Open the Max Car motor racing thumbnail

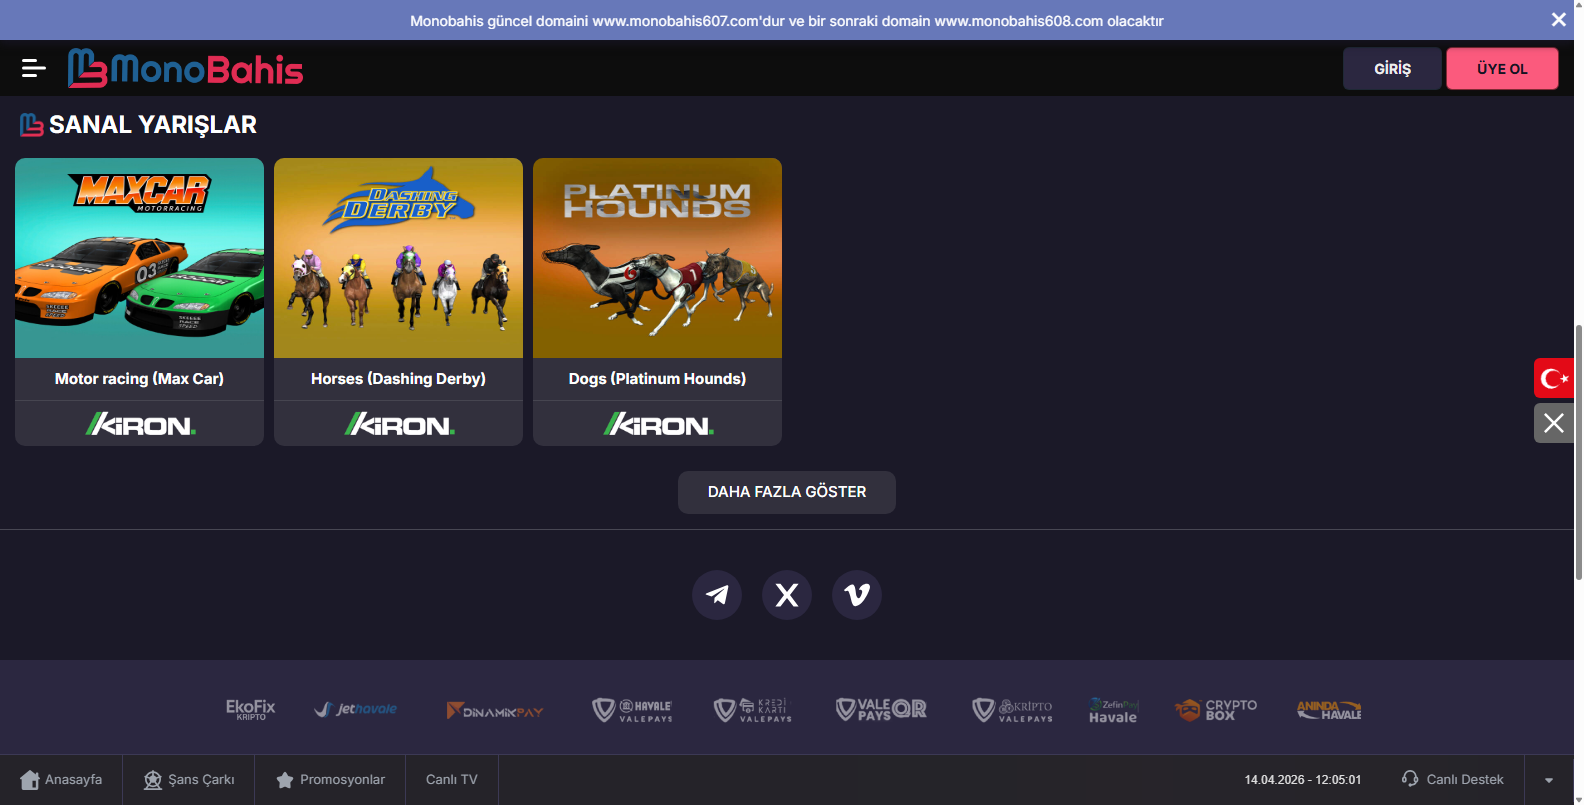139,258
